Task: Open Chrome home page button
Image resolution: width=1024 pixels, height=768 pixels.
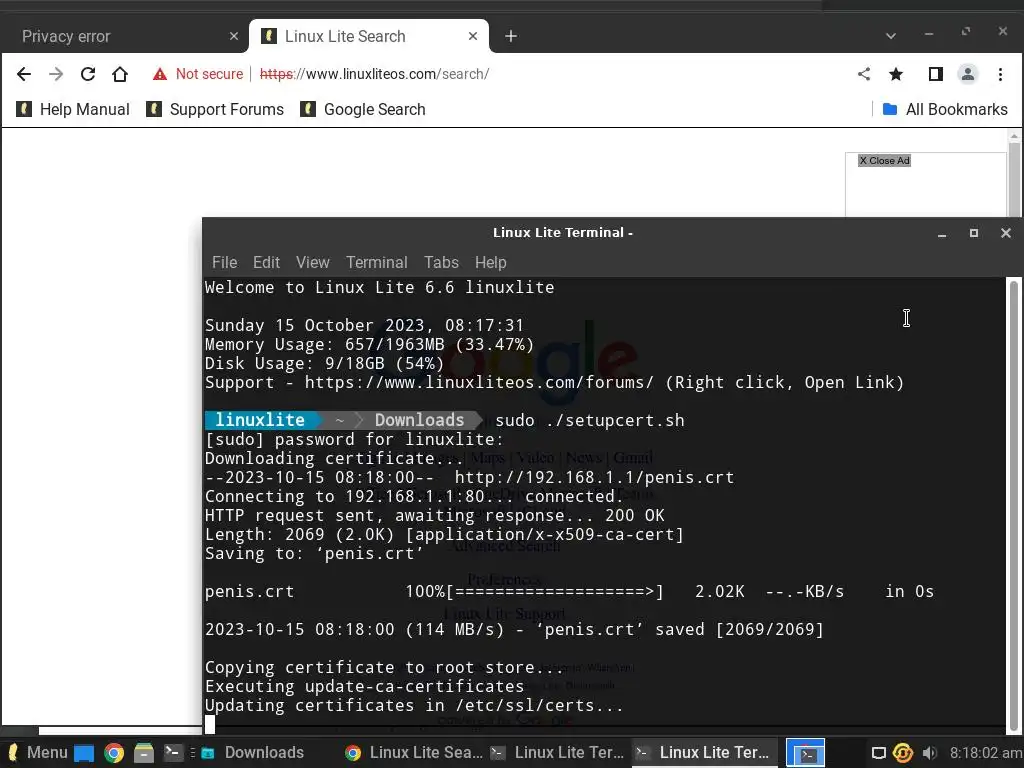Action: [120, 74]
